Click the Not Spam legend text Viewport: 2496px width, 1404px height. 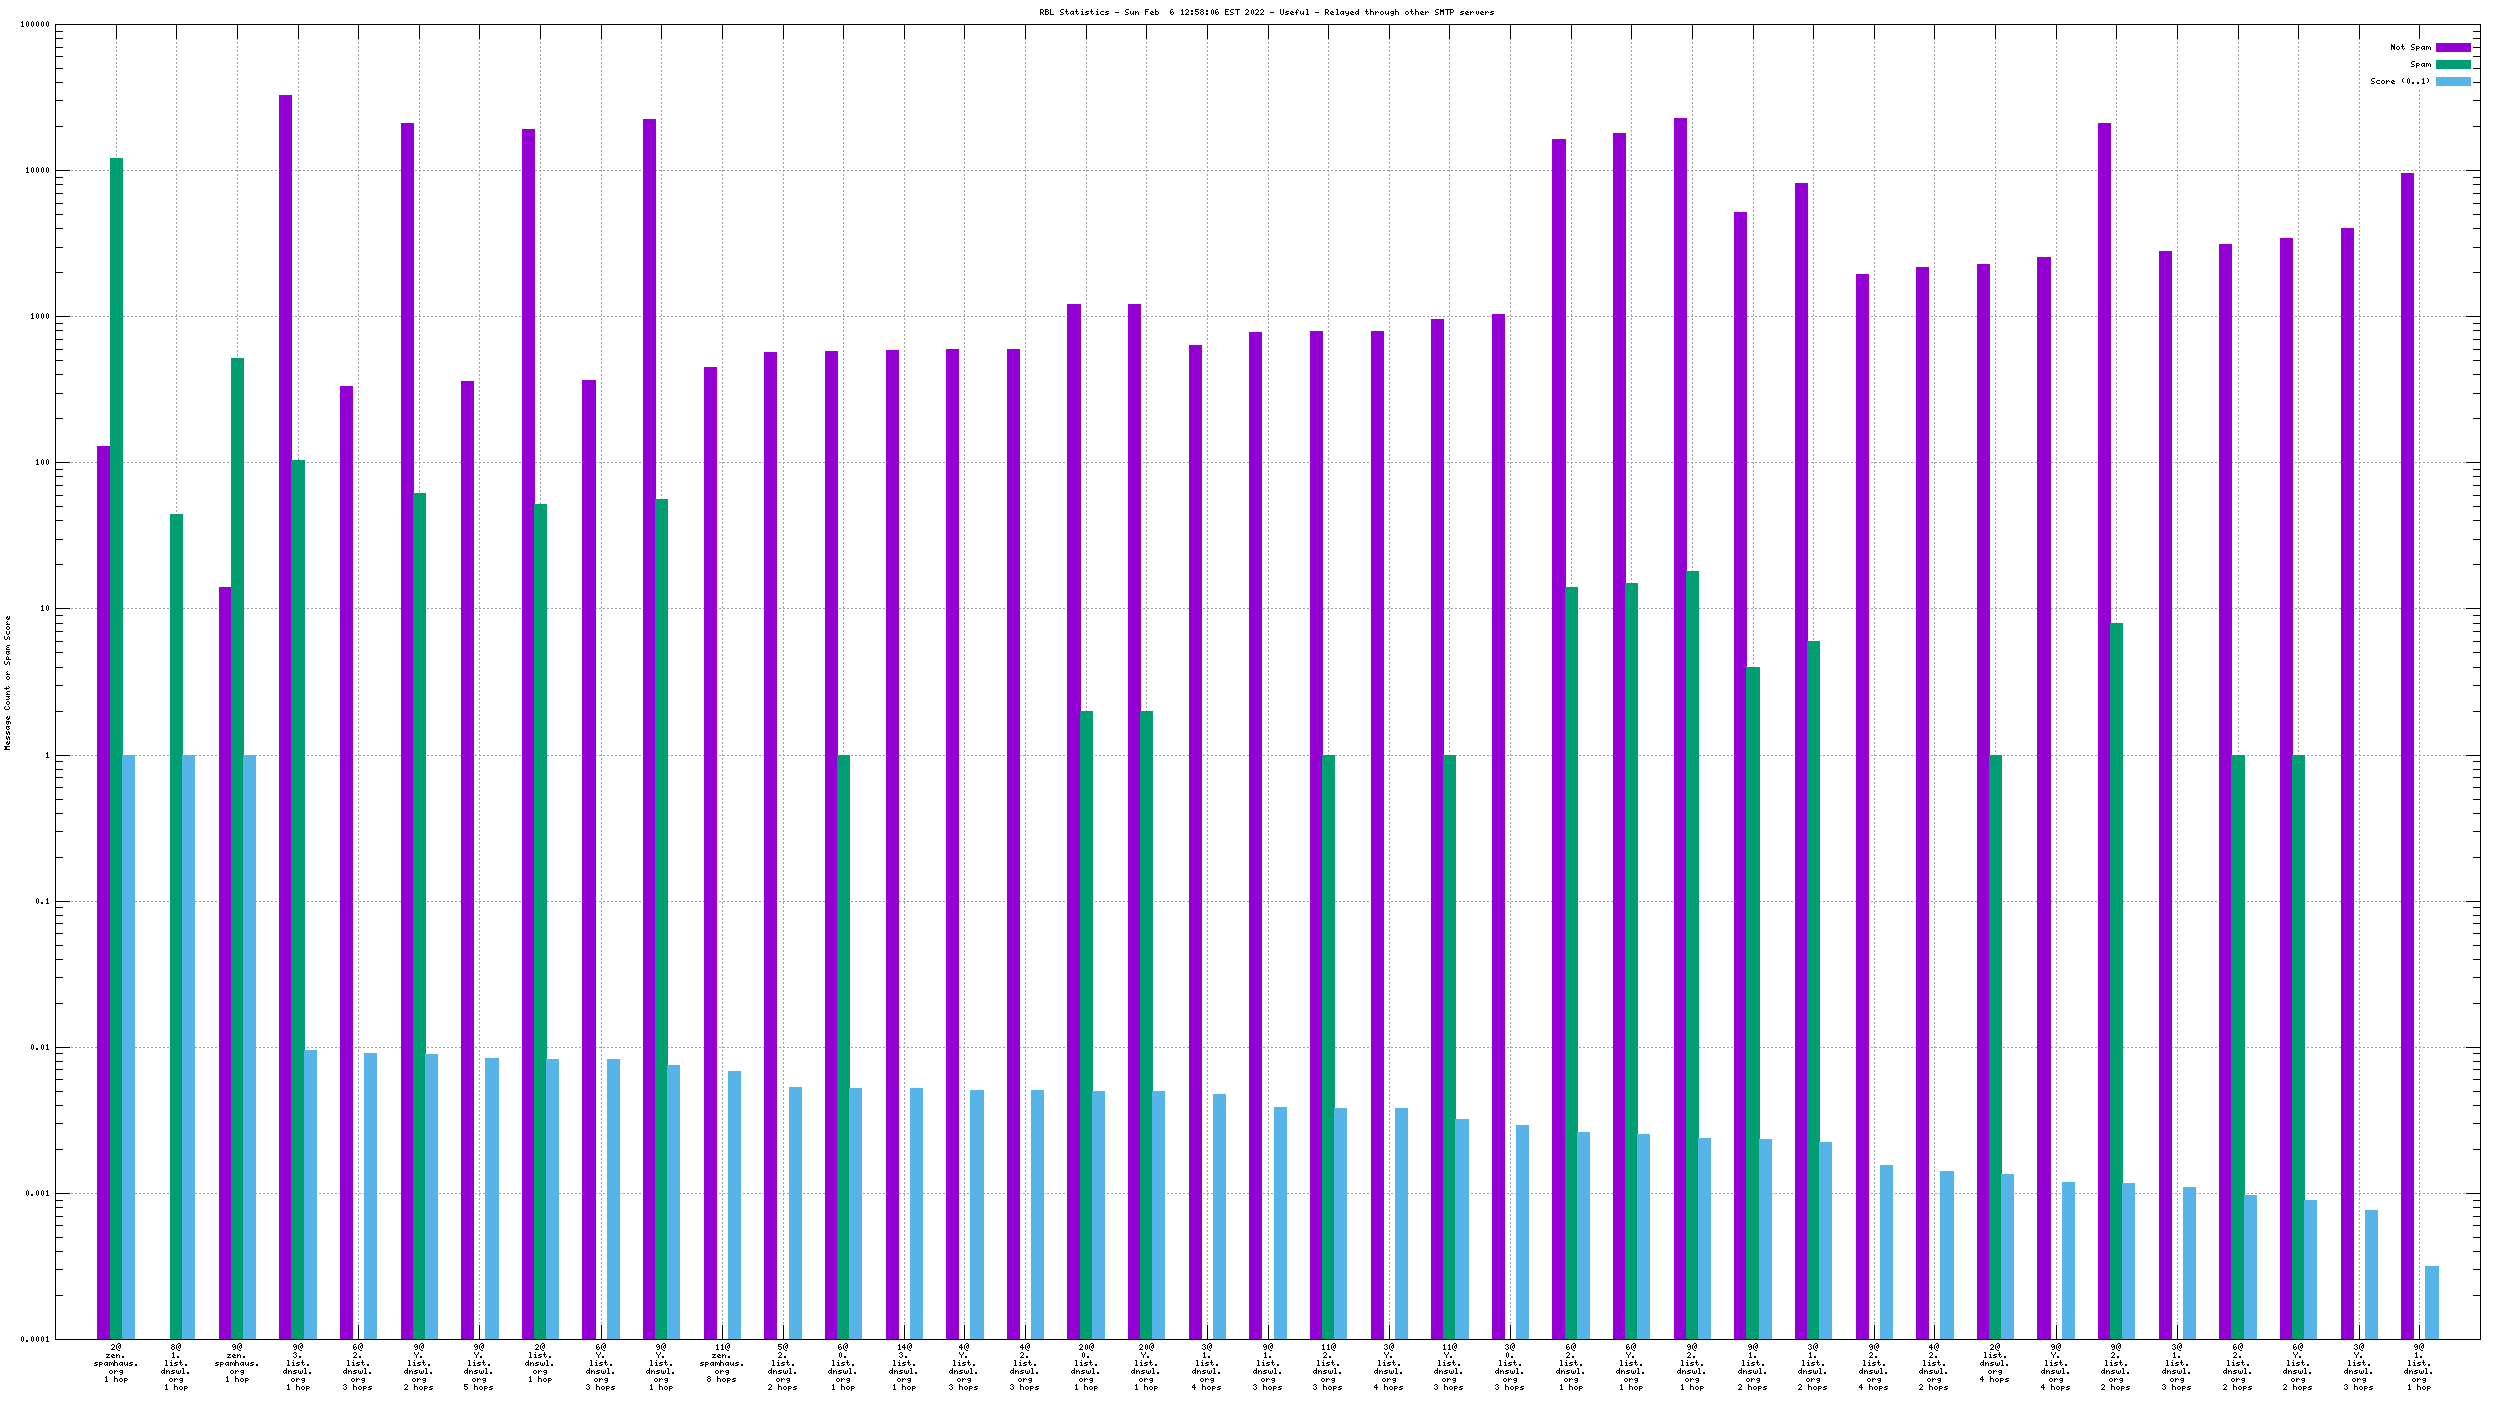coord(2410,47)
